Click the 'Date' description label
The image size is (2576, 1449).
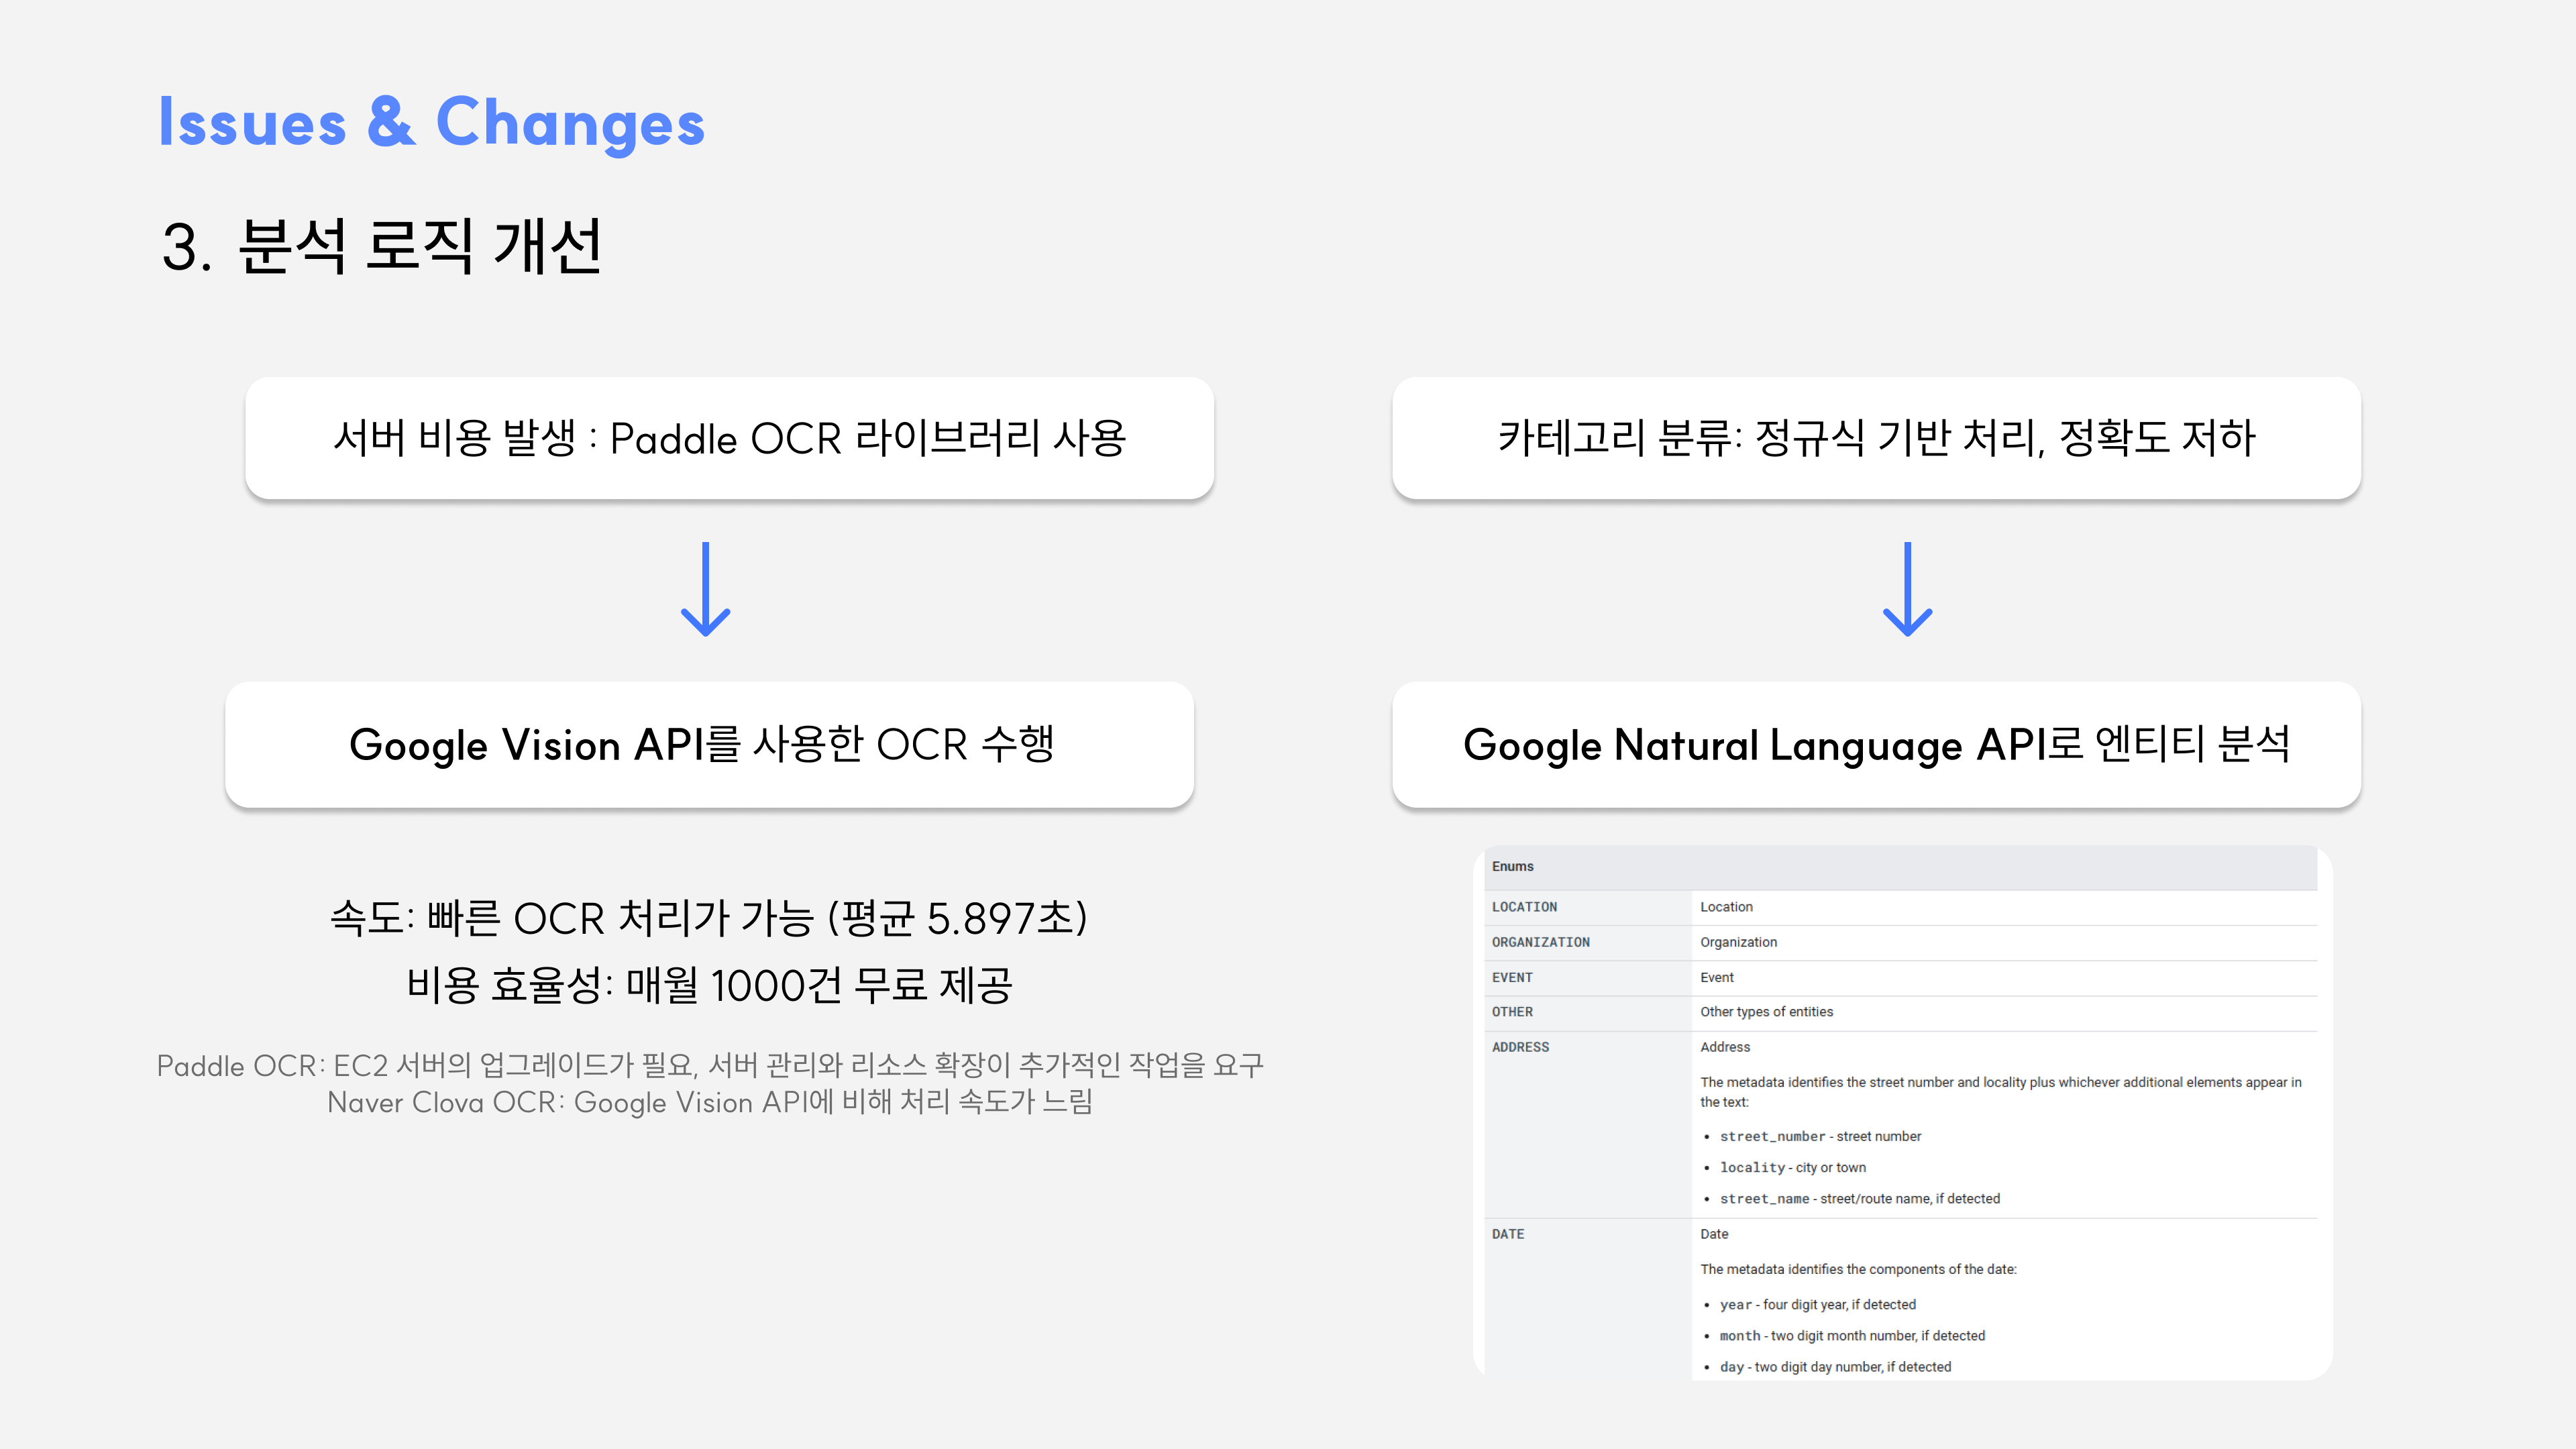pyautogui.click(x=1714, y=1234)
